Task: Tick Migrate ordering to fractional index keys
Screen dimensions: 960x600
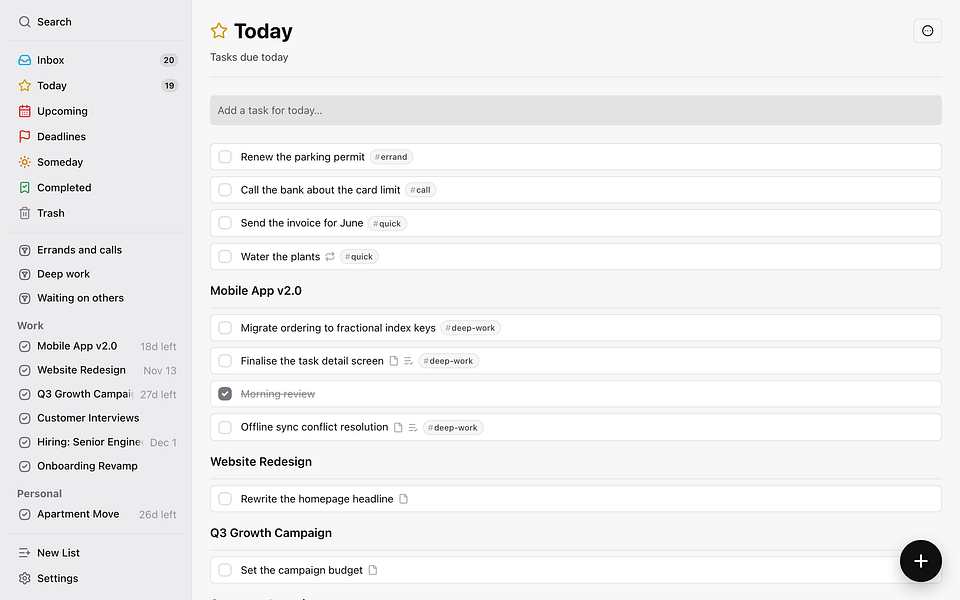Action: coord(225,328)
